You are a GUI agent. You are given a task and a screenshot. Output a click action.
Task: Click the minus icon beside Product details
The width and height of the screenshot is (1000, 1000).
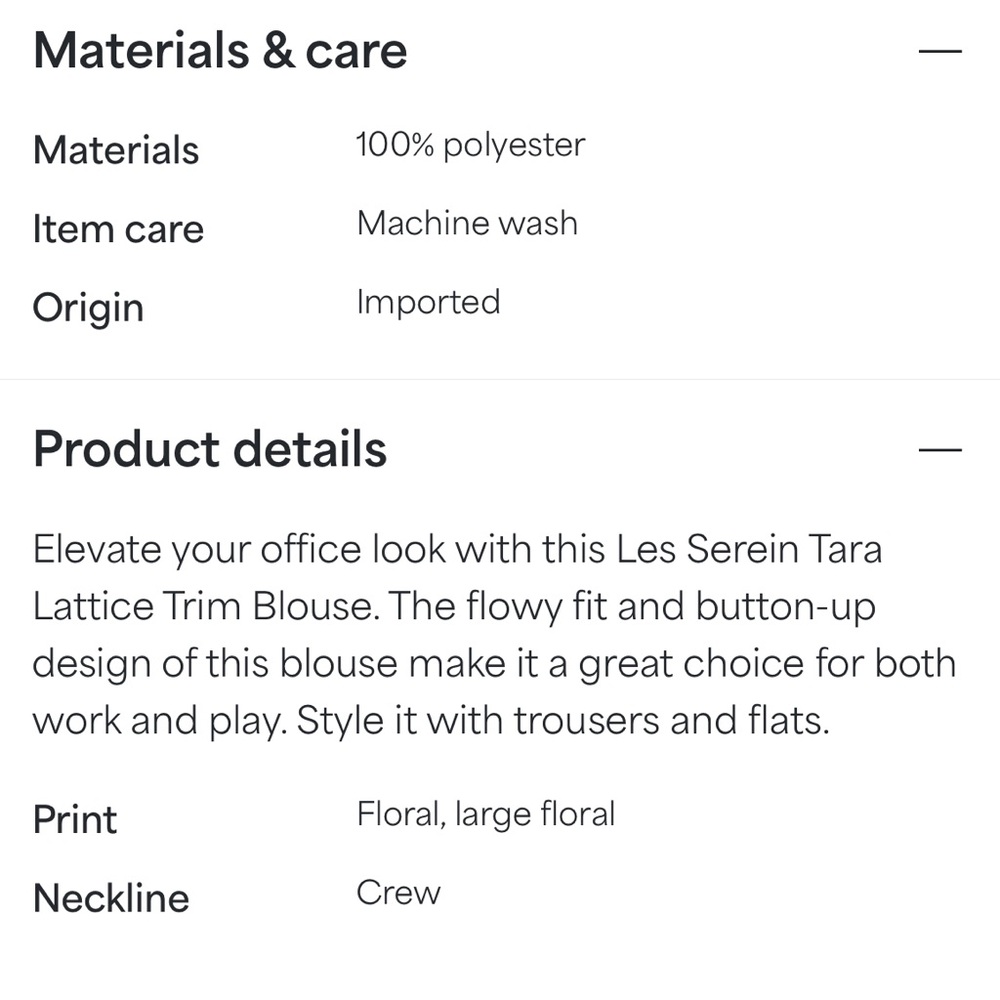pyautogui.click(x=941, y=447)
